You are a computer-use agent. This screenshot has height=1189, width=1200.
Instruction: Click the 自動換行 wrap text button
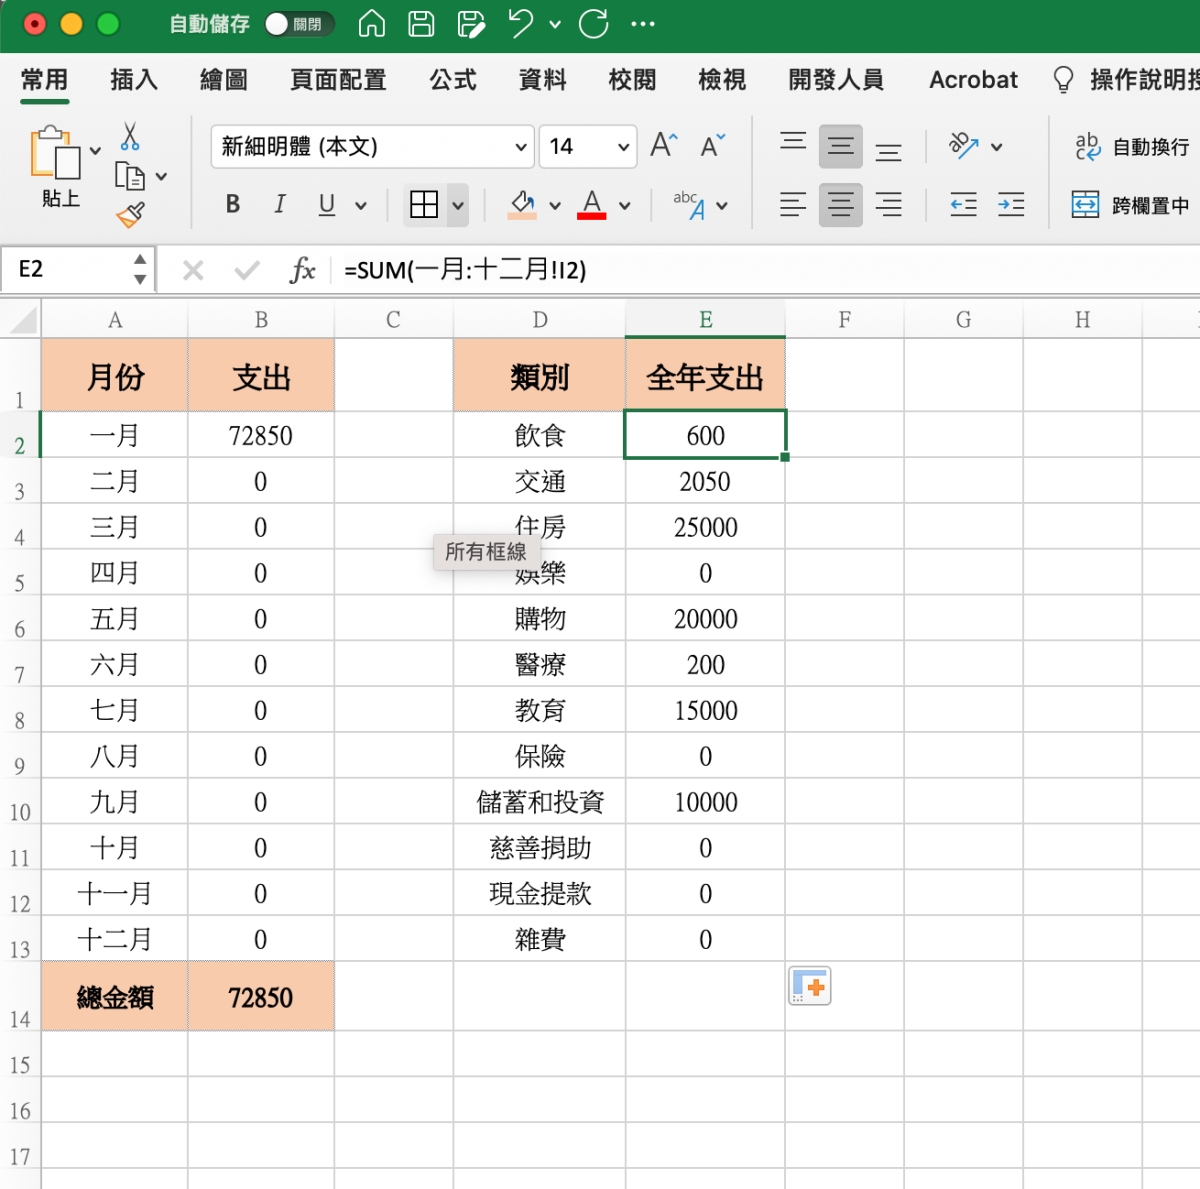click(1132, 147)
